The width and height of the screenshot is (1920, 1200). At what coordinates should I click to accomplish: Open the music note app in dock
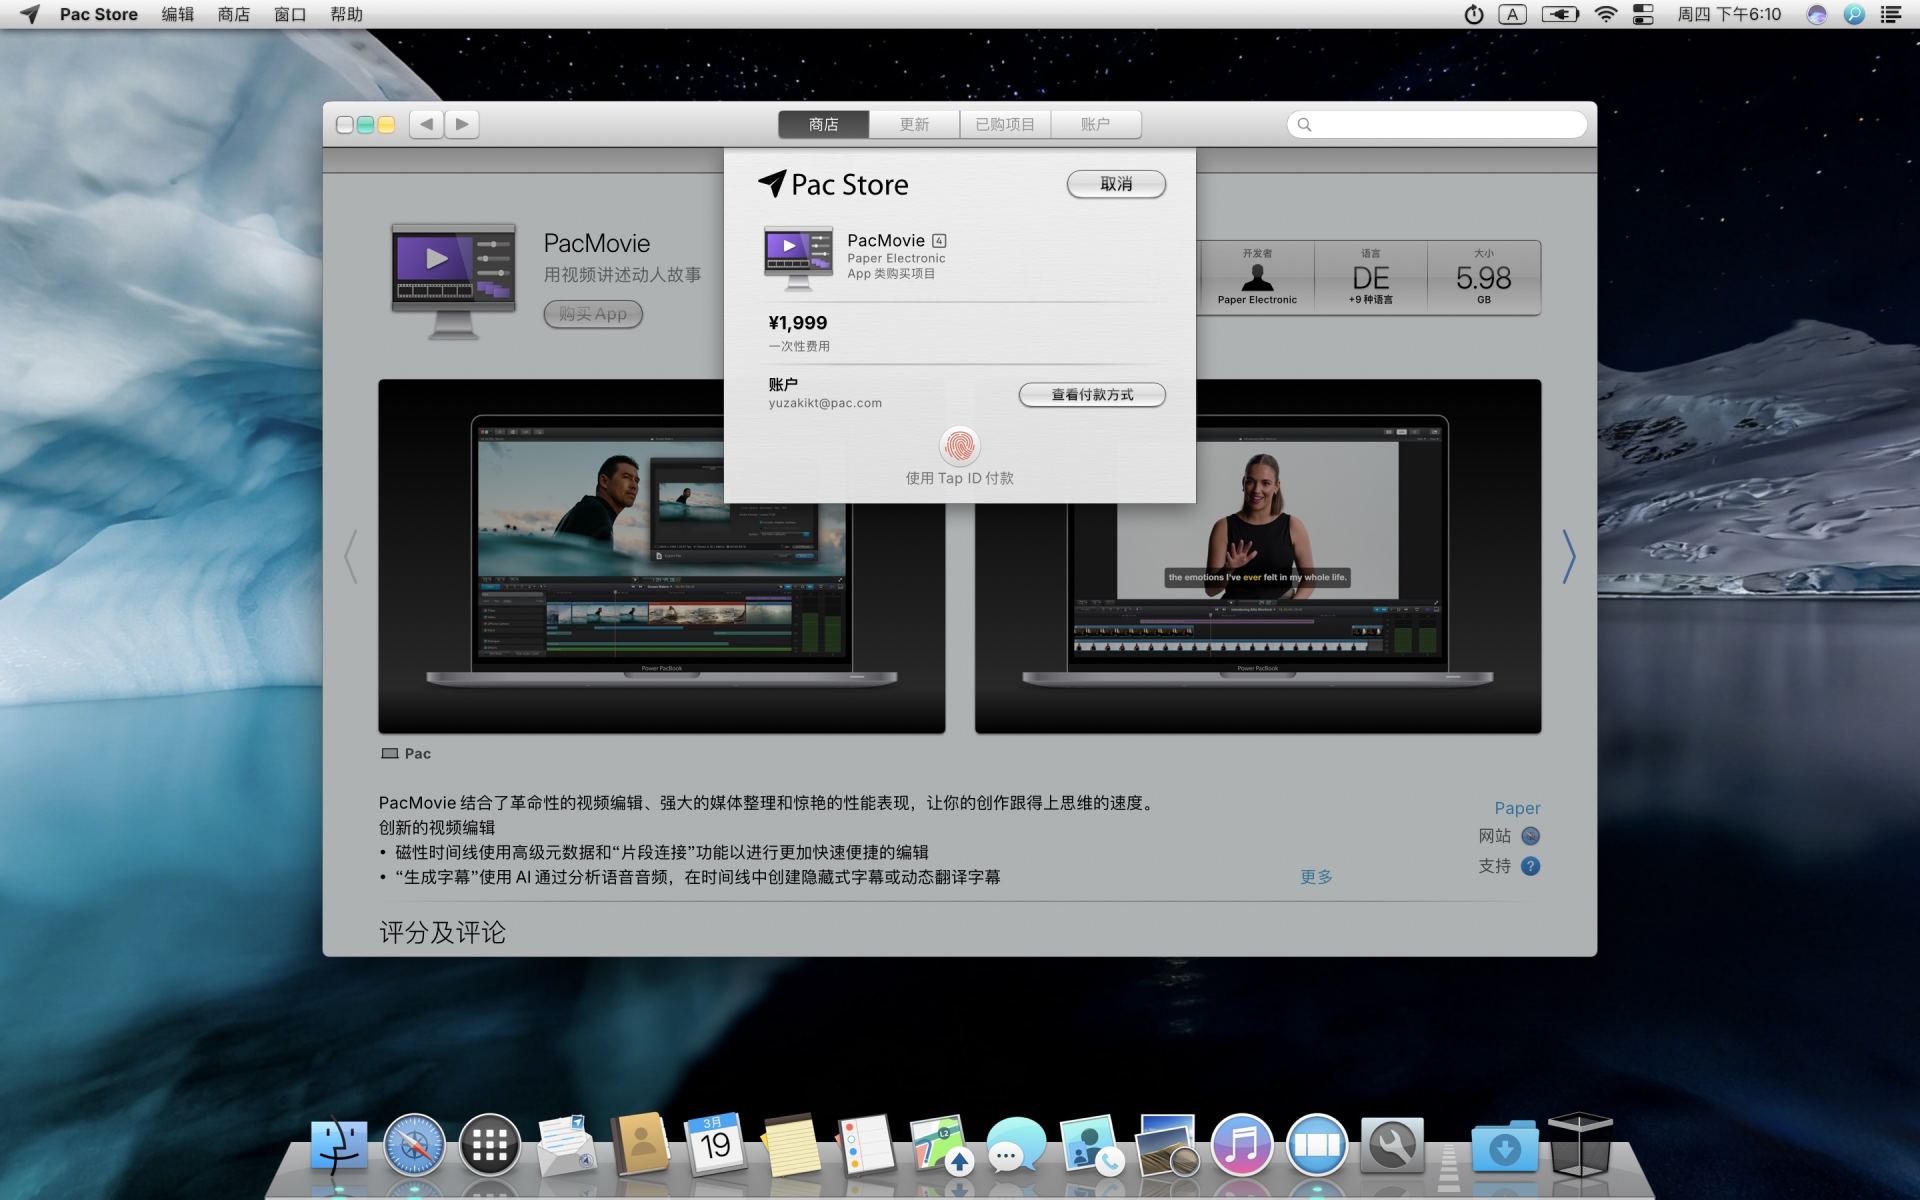pos(1241,1145)
